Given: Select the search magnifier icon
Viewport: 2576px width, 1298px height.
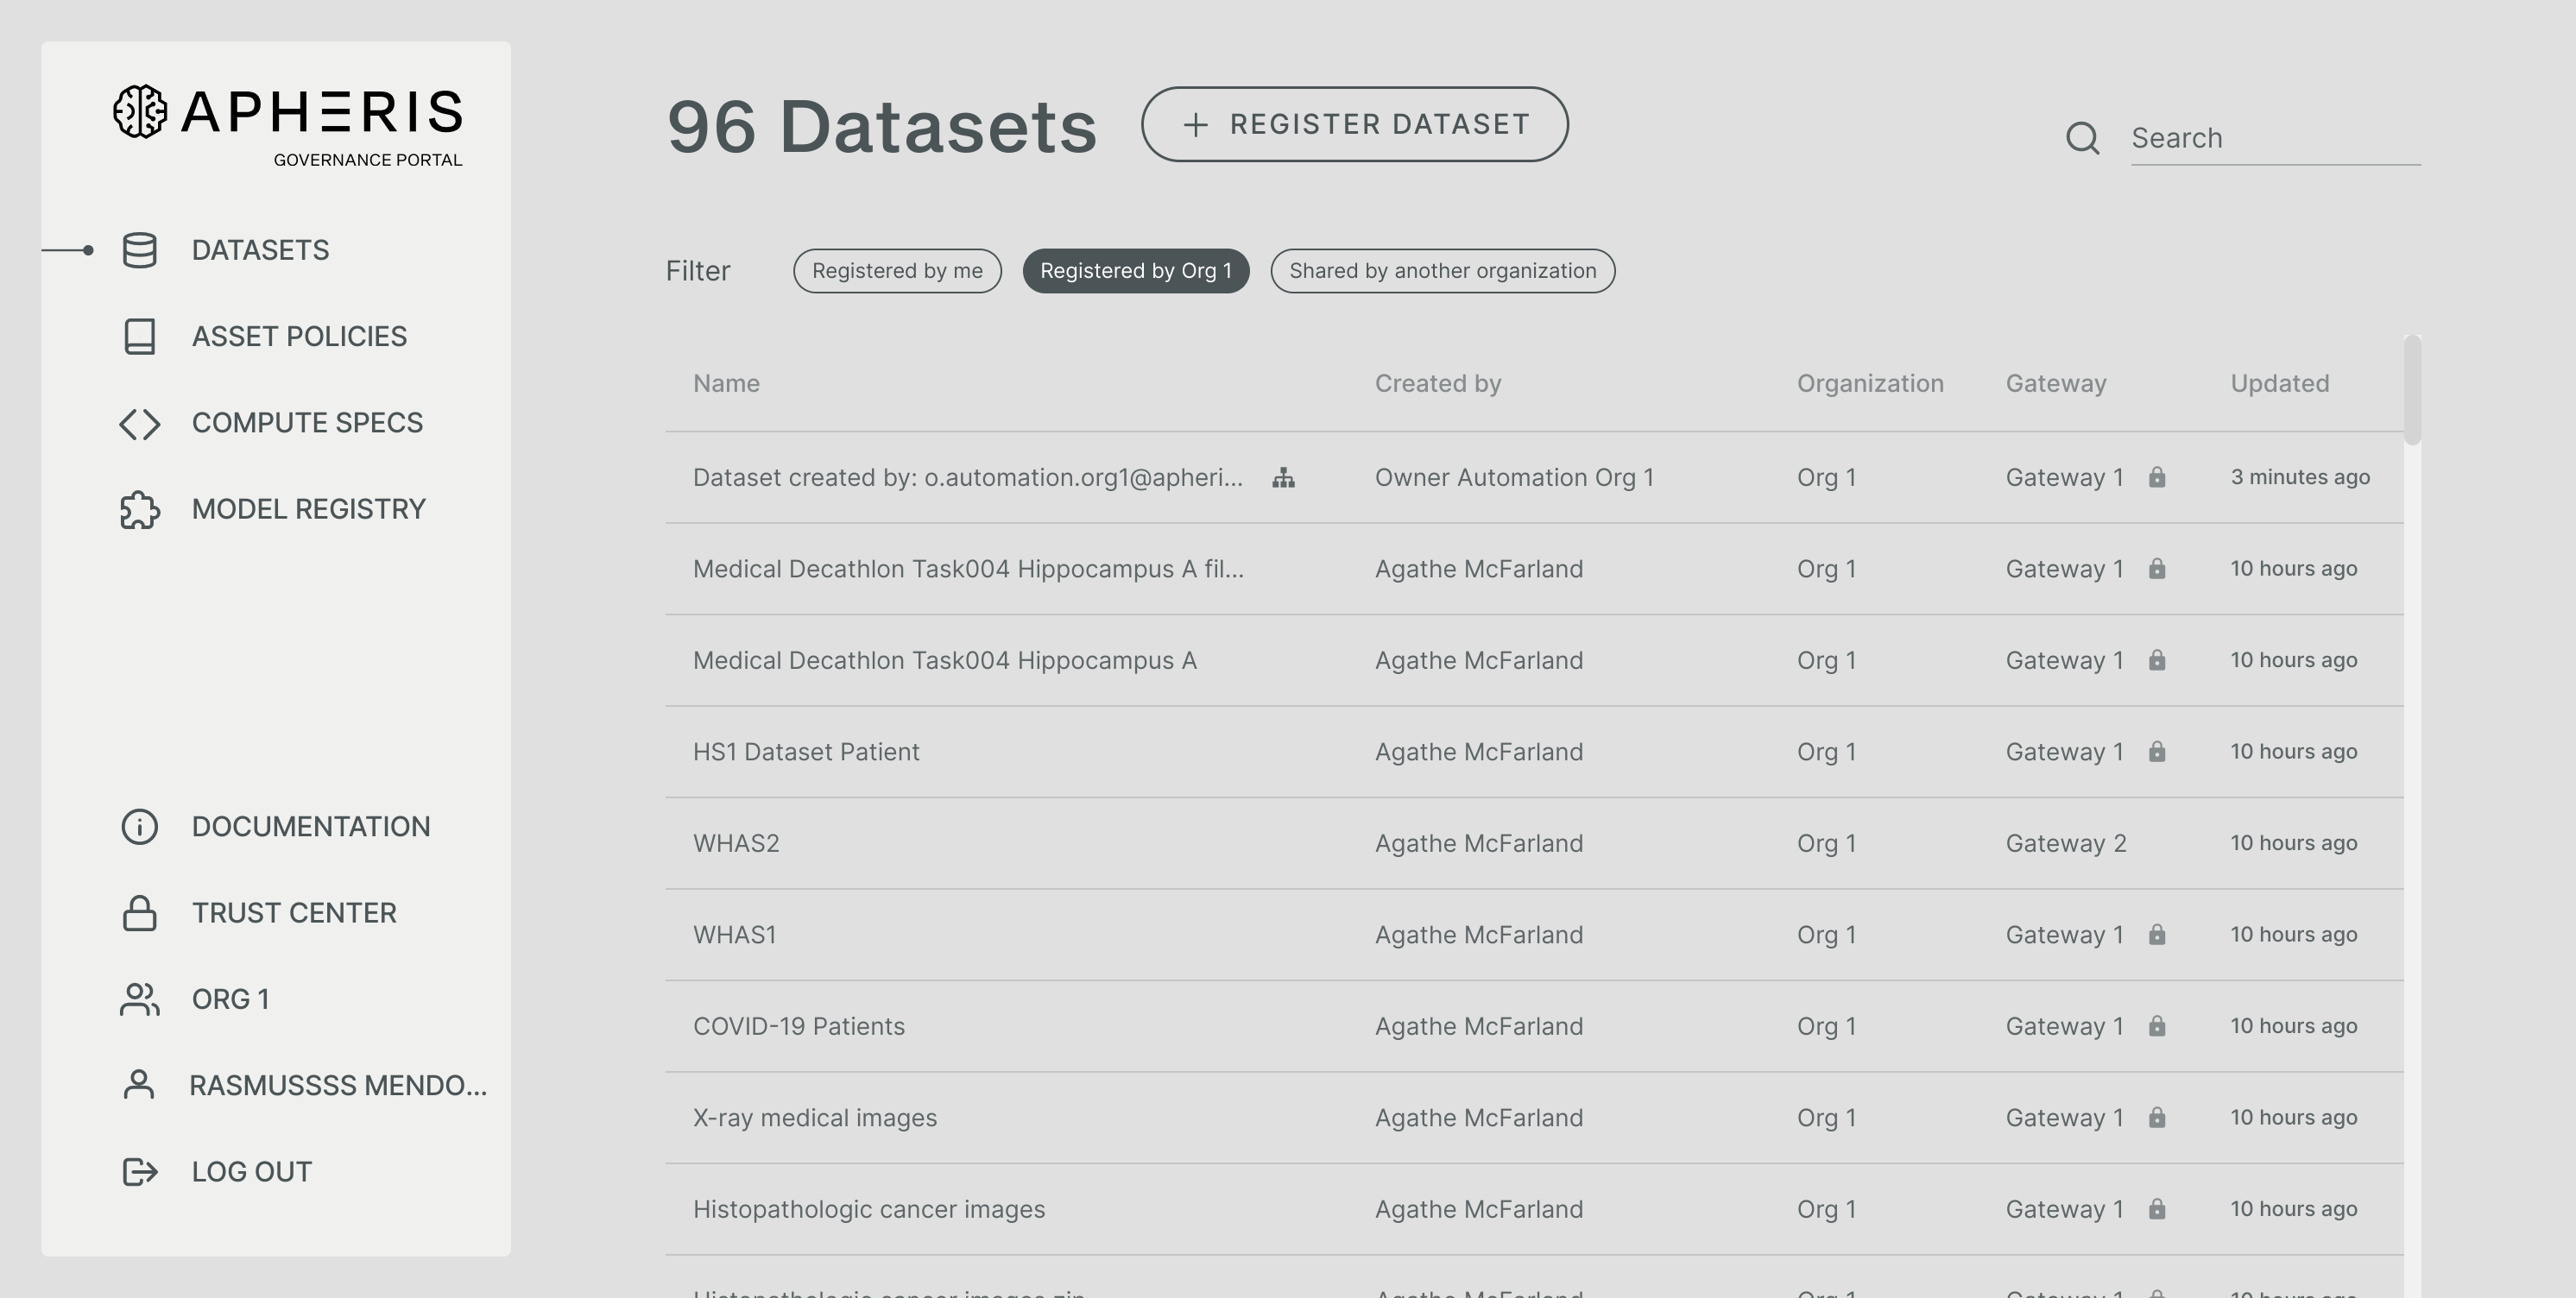Looking at the screenshot, I should (x=2083, y=139).
